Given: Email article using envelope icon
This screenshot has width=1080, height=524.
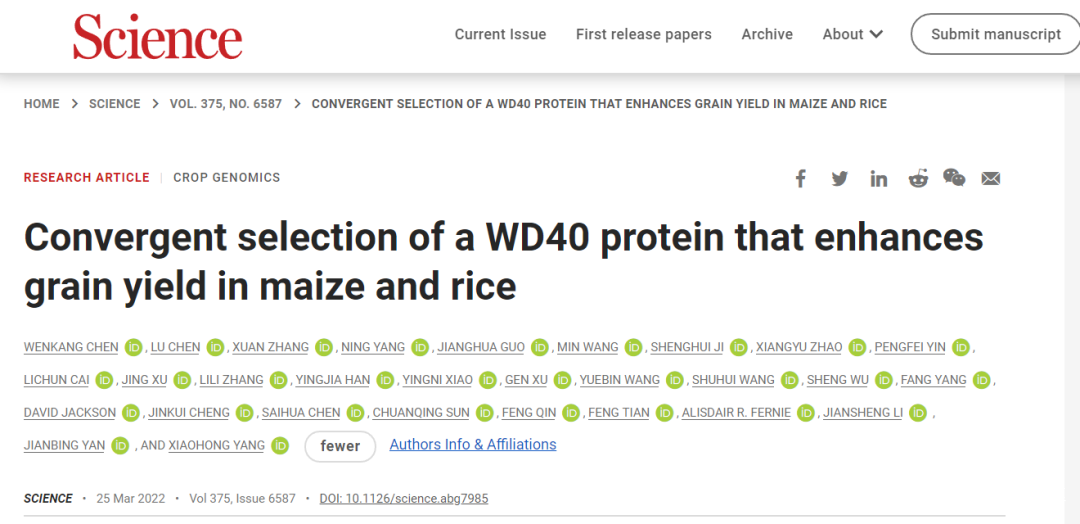Looking at the screenshot, I should click(991, 178).
